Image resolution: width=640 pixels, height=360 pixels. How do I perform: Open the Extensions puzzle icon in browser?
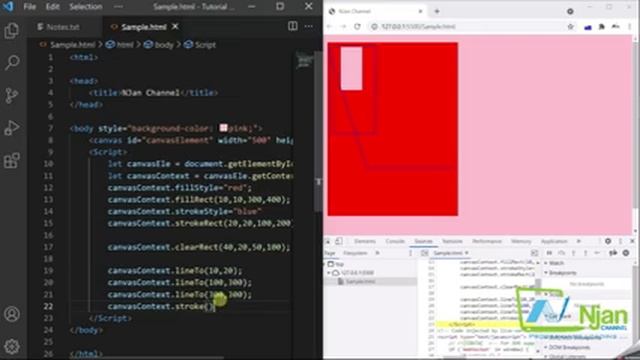tap(602, 27)
